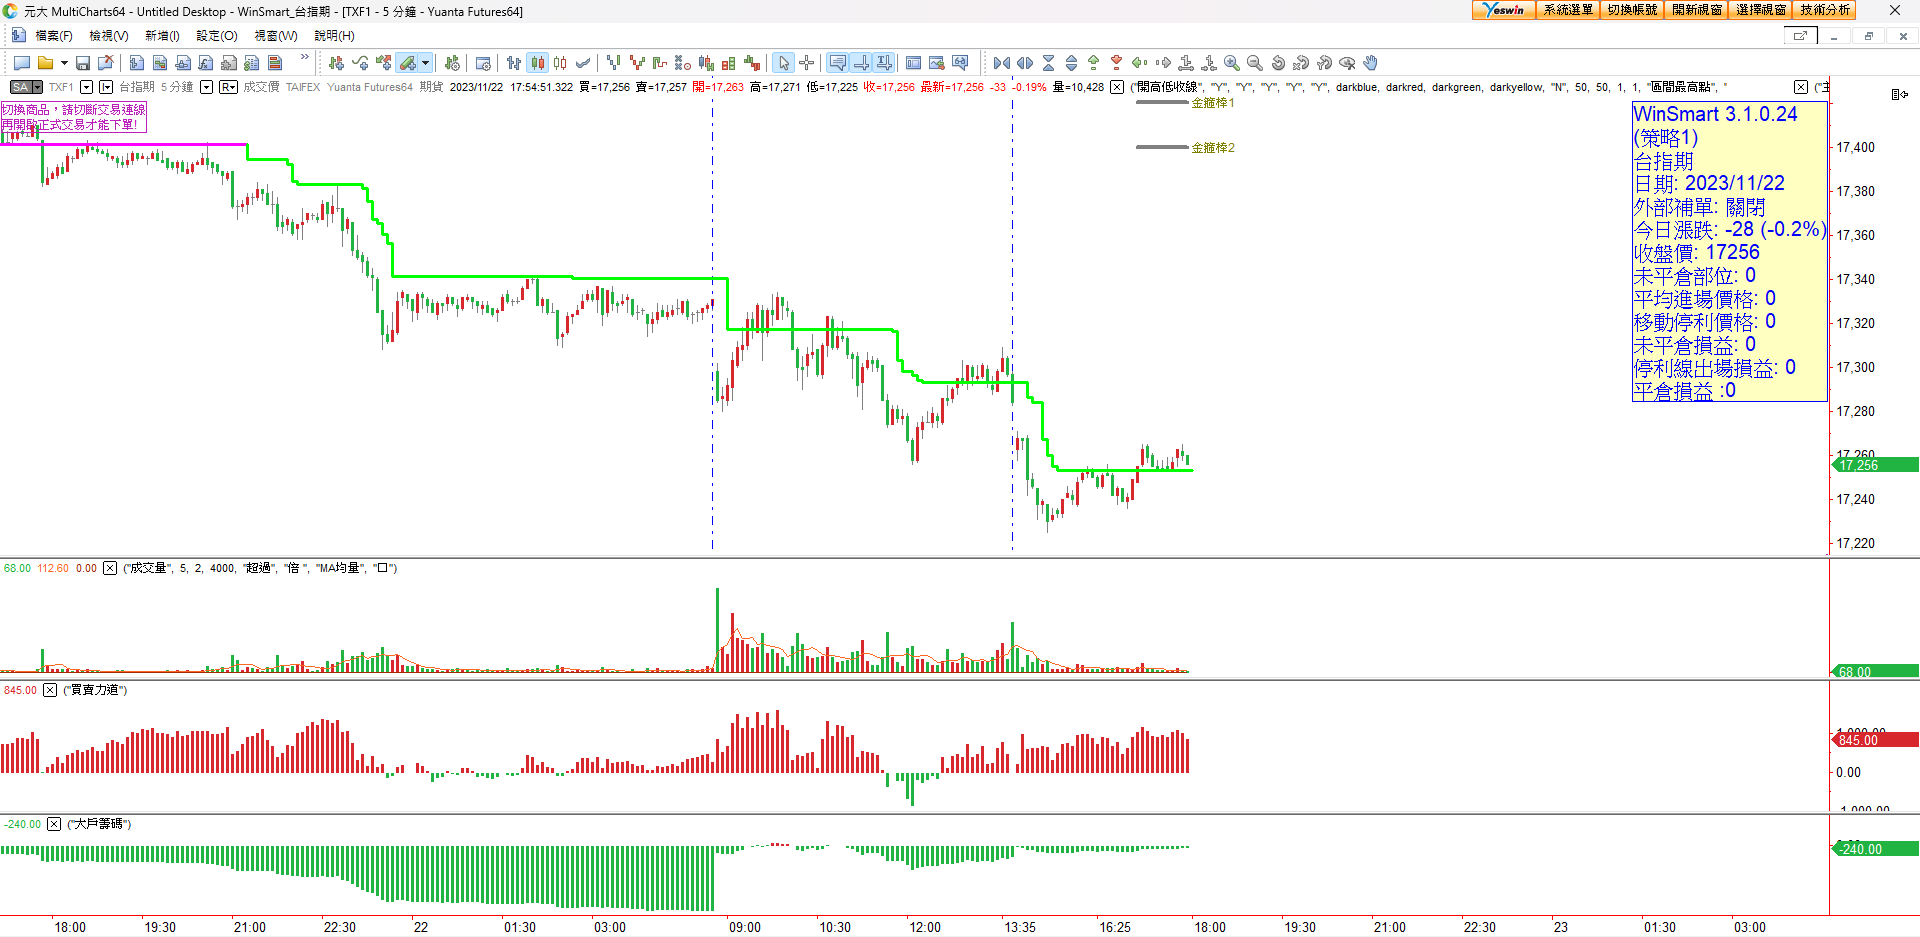Expand the toolbar overflow chevron
Viewport: 1920px width, 937px height.
click(305, 58)
